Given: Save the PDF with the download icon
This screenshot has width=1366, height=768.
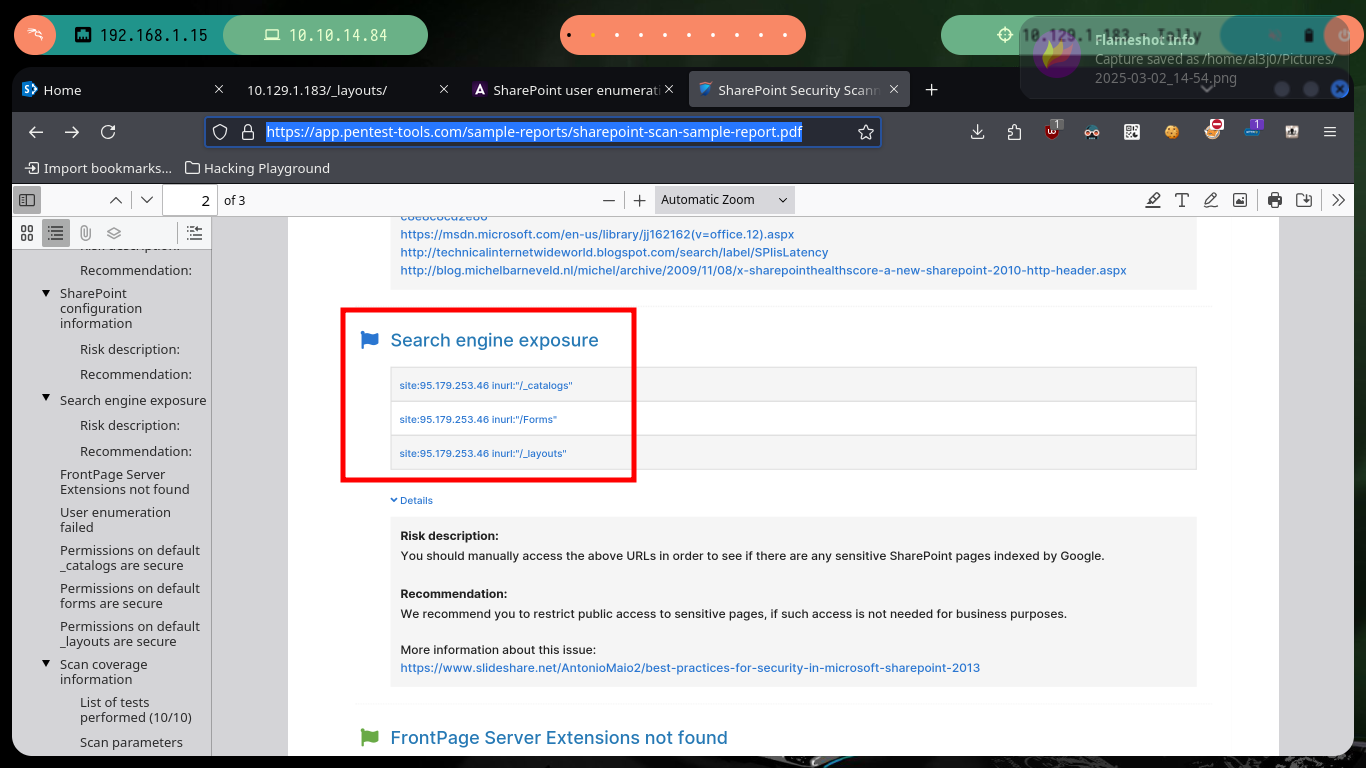Looking at the screenshot, I should (x=1304, y=200).
